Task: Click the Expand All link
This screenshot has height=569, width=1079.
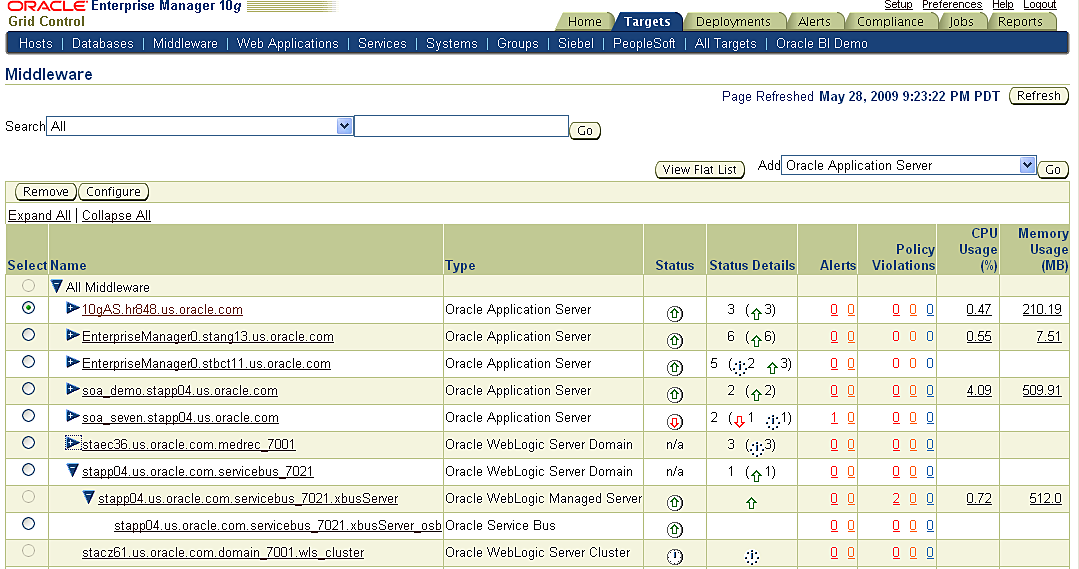Action: click(39, 215)
